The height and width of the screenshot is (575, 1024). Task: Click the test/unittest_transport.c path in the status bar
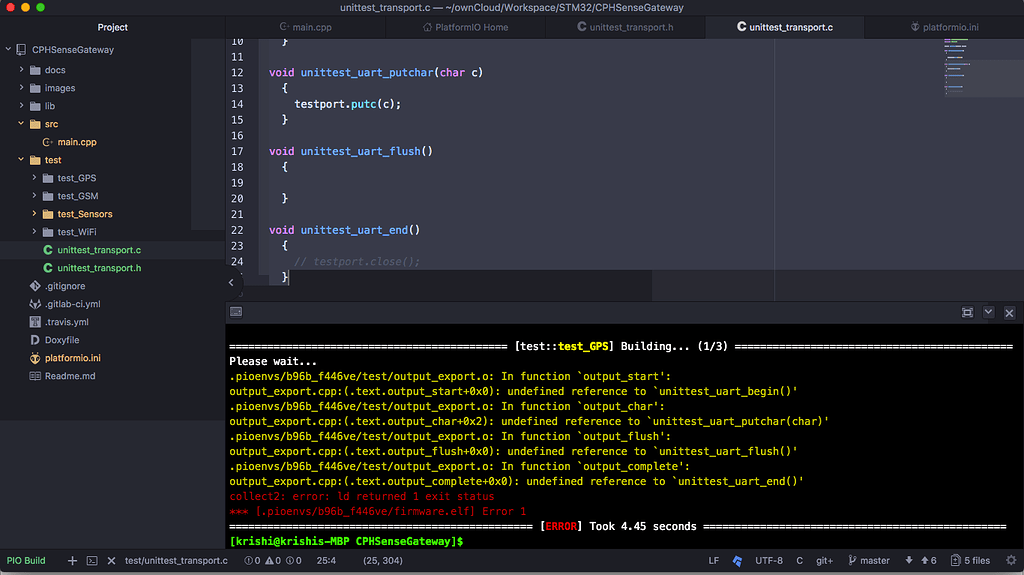tap(176, 561)
